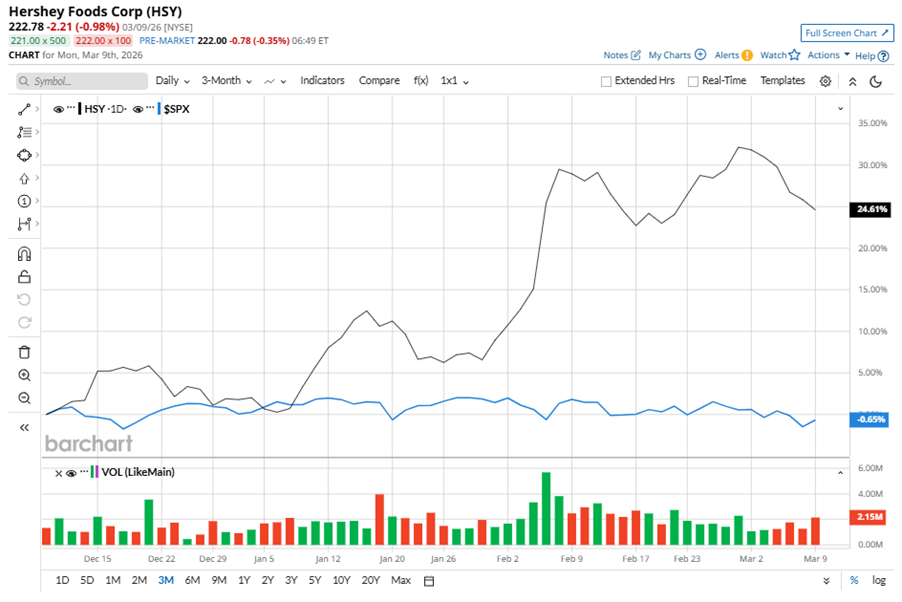Screen dimensions: 902x602
Task: Select the Fibonacci retracement tool
Action: 24,132
